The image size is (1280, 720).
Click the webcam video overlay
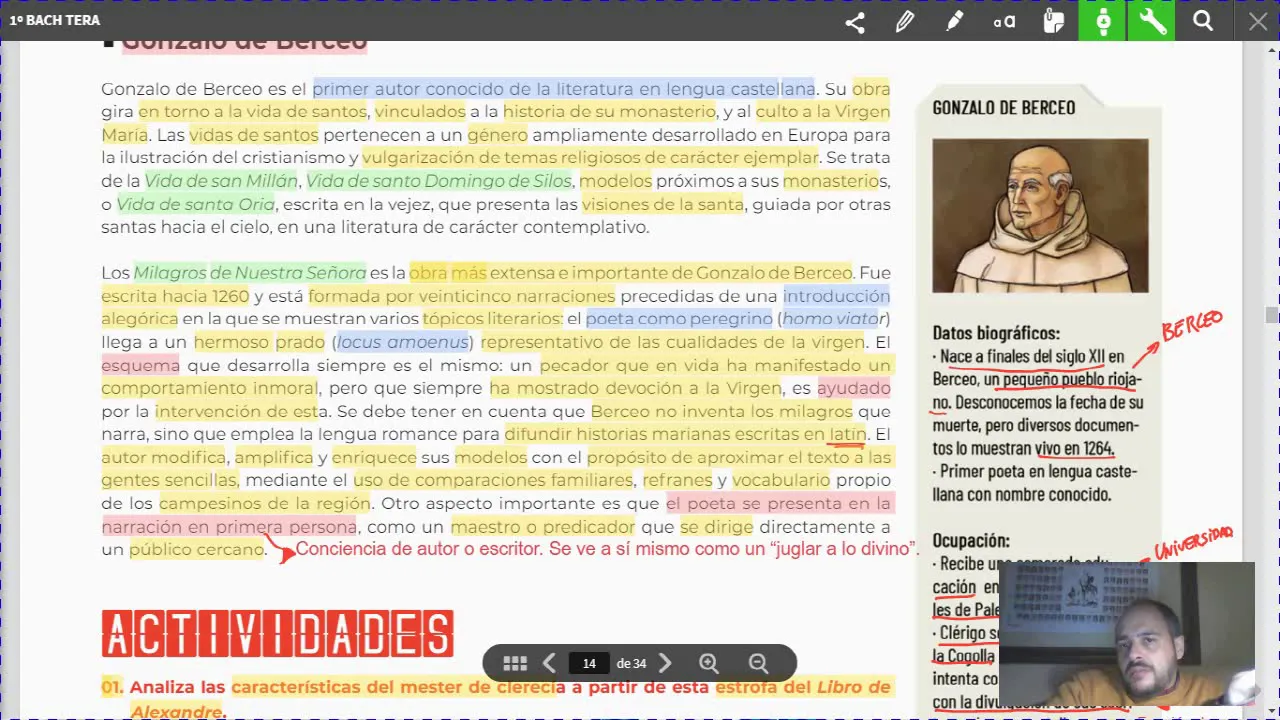tap(1126, 634)
